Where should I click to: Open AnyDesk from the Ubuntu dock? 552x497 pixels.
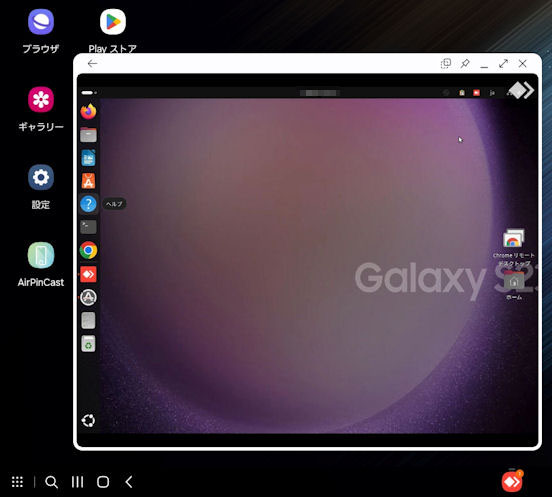click(88, 274)
